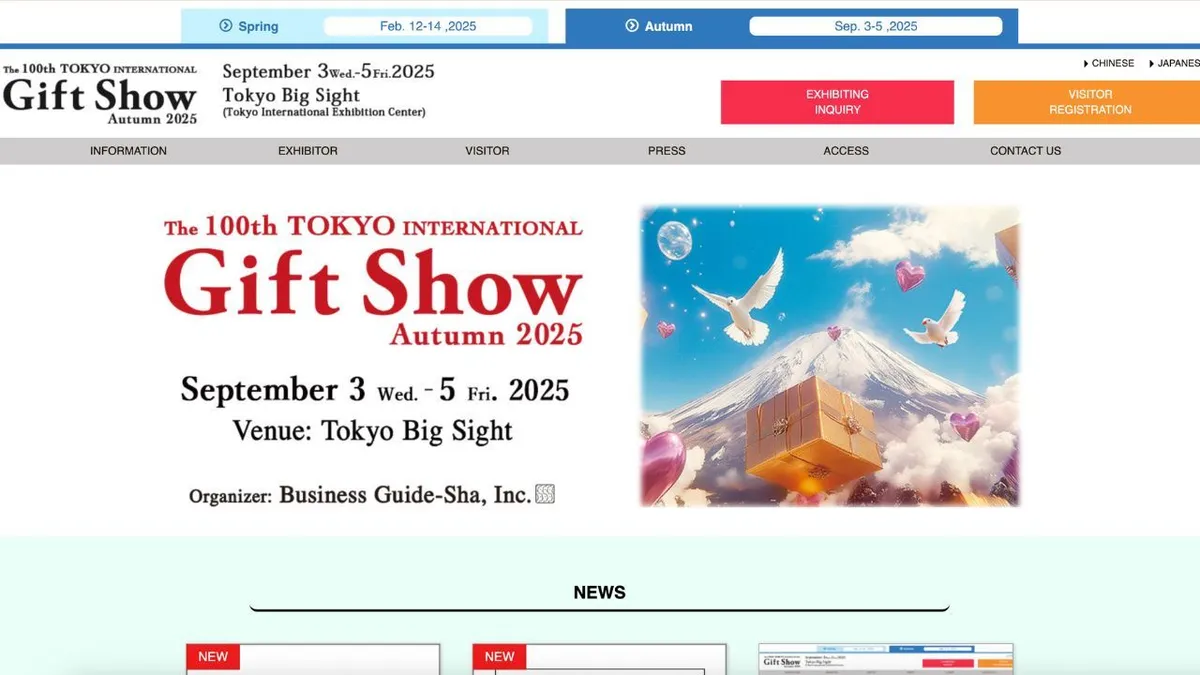
Task: Switch to the Spring show tab
Action: point(364,26)
